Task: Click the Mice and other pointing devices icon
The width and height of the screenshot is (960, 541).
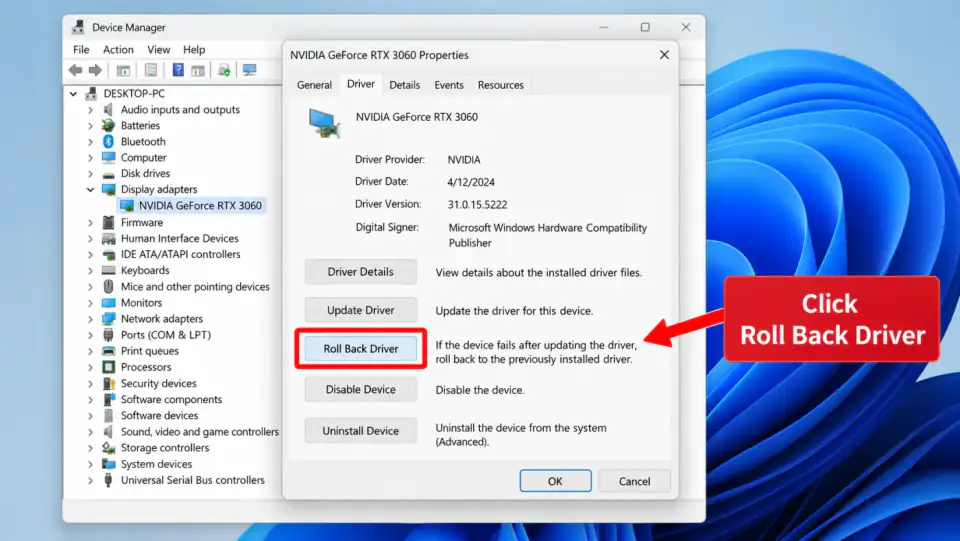Action: (x=108, y=286)
